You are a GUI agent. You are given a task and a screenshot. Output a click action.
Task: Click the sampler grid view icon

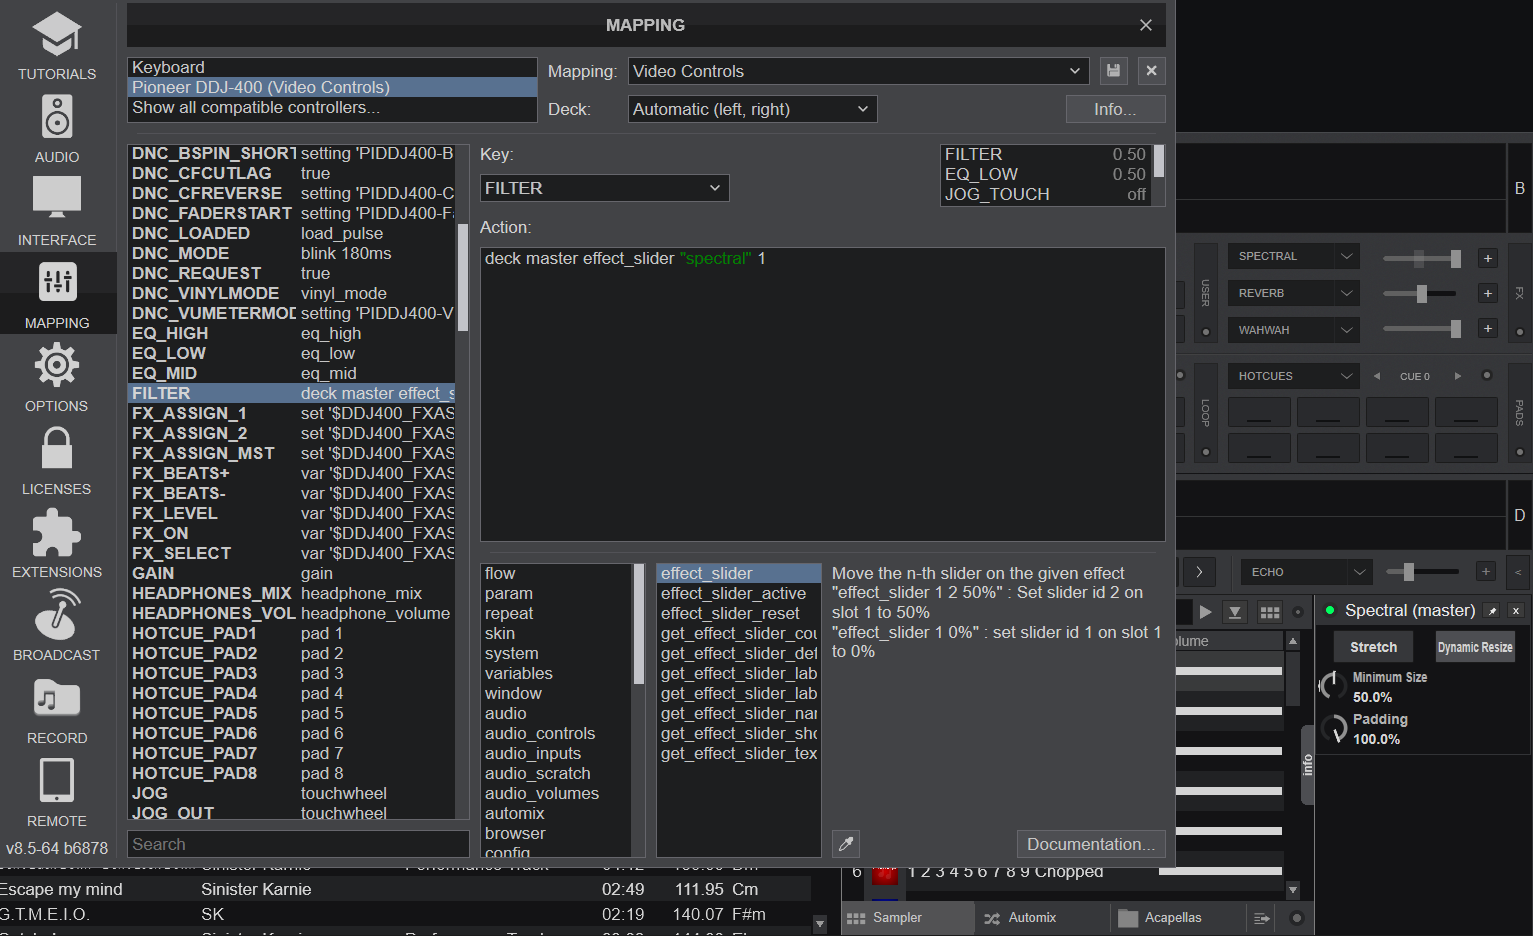click(1270, 612)
